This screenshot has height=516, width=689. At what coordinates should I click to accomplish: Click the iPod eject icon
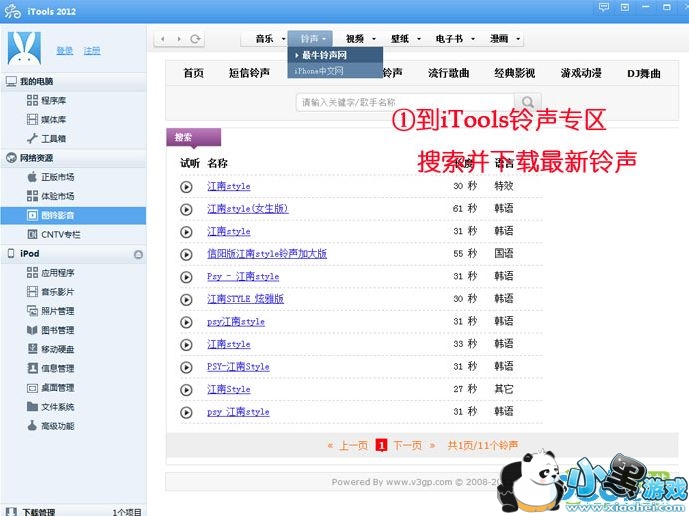138,254
